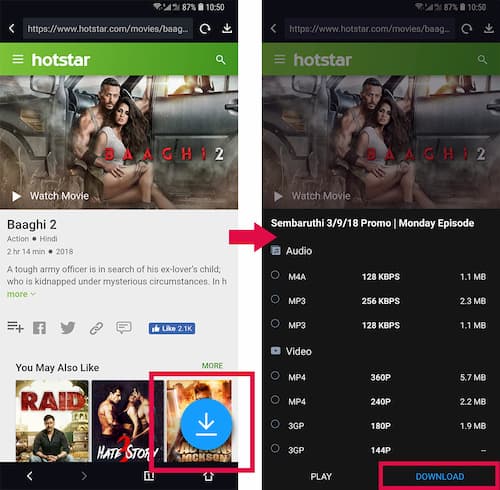Open the Hate Story 3 thumbnail

tap(128, 421)
